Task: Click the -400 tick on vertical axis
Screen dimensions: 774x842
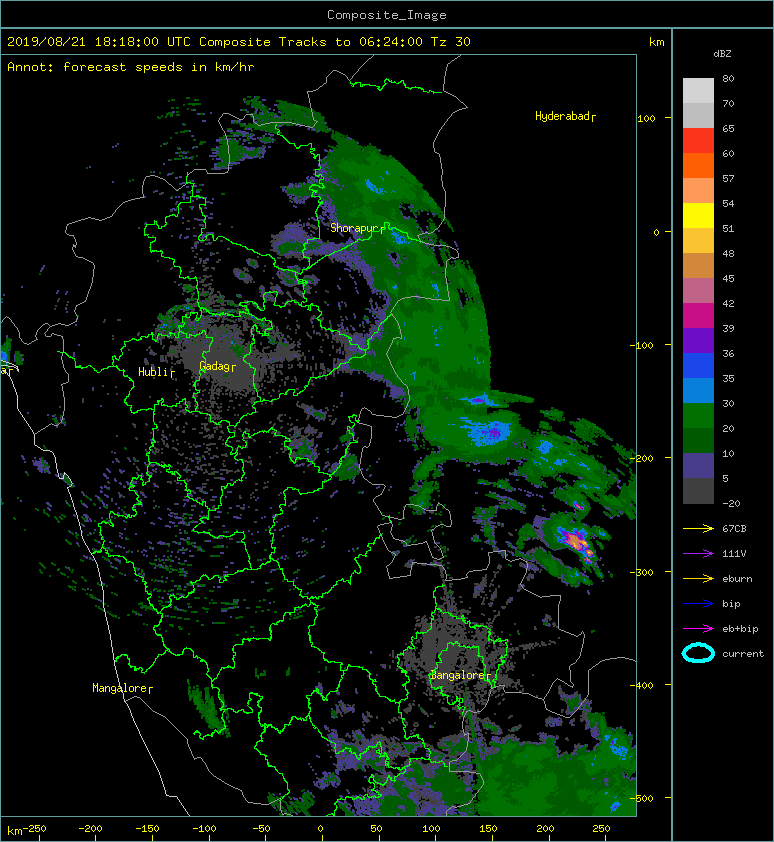Action: [x=641, y=685]
